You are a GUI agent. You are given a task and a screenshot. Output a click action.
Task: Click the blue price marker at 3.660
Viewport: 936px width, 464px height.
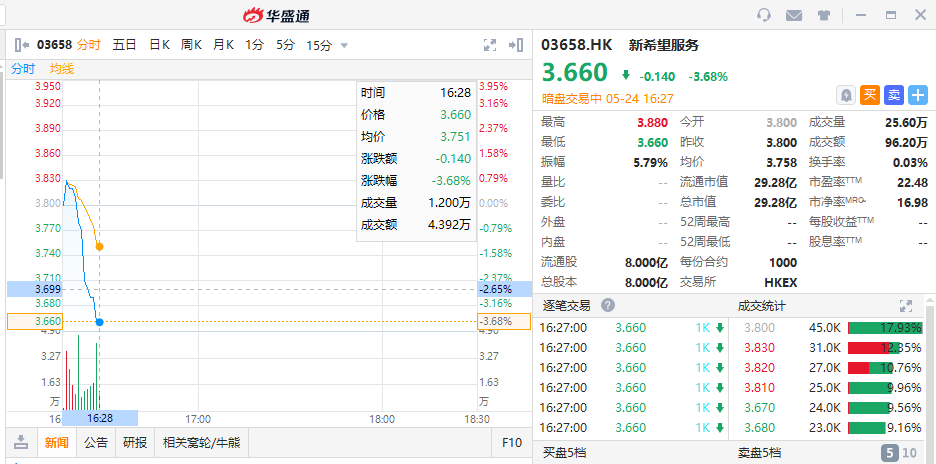99,322
